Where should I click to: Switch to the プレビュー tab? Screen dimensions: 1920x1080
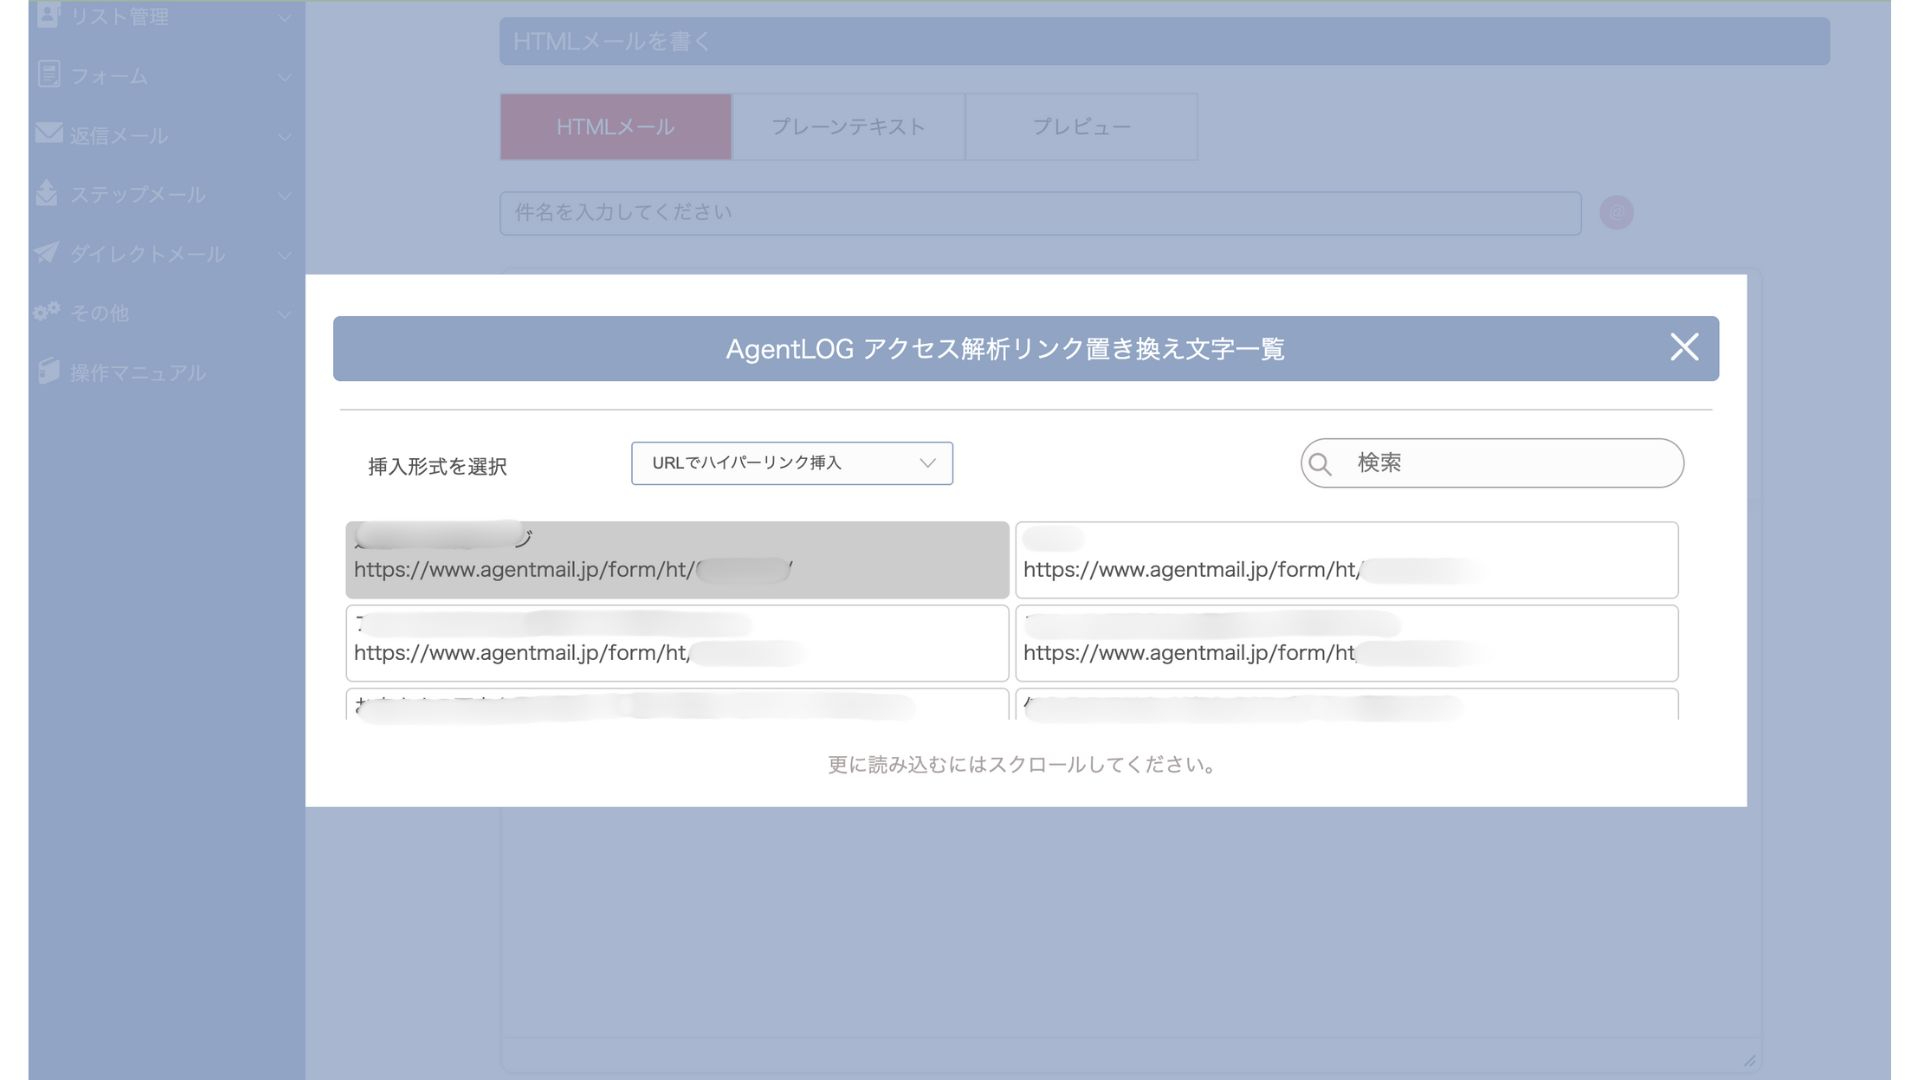tap(1081, 127)
